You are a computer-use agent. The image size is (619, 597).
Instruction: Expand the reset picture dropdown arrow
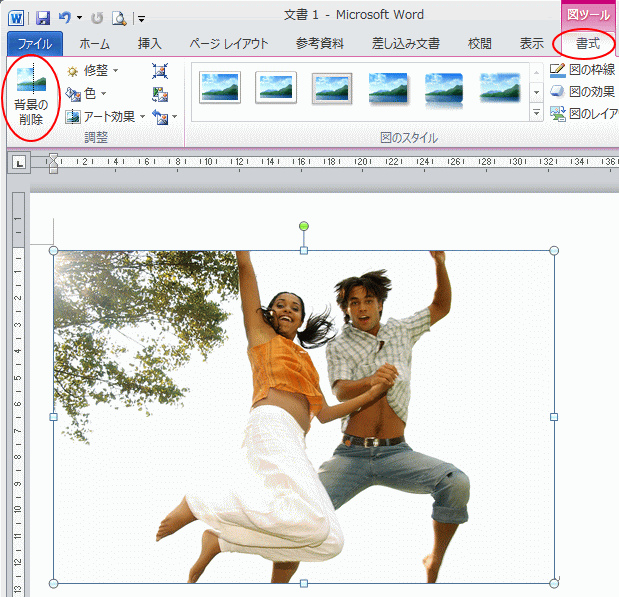pos(174,117)
